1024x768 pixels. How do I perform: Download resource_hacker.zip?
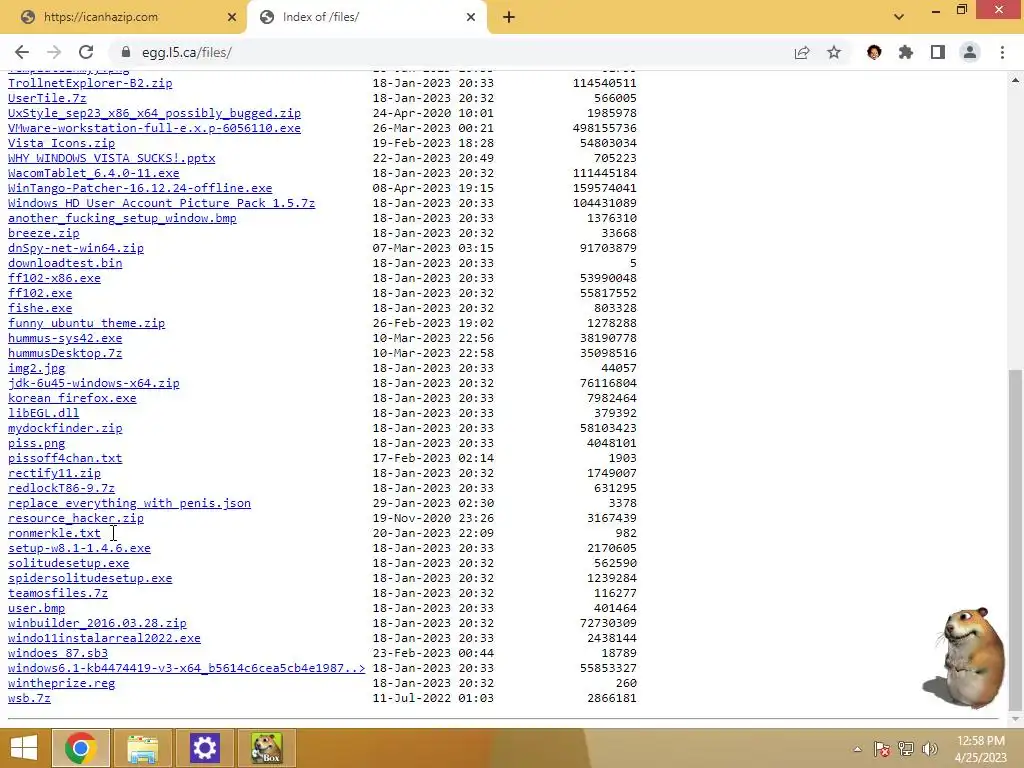76,519
